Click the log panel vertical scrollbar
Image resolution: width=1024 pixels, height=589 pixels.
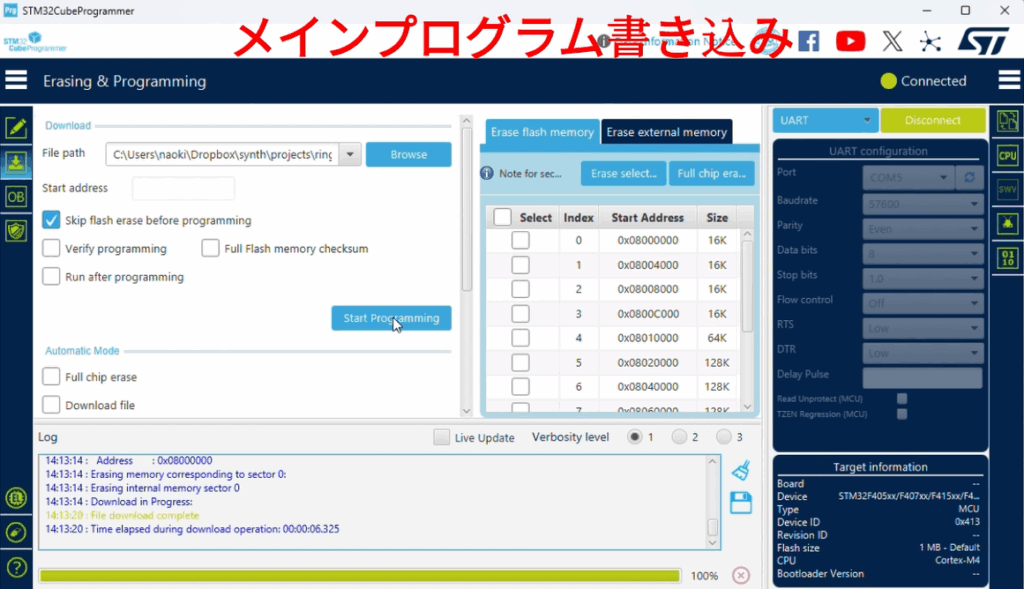click(712, 501)
